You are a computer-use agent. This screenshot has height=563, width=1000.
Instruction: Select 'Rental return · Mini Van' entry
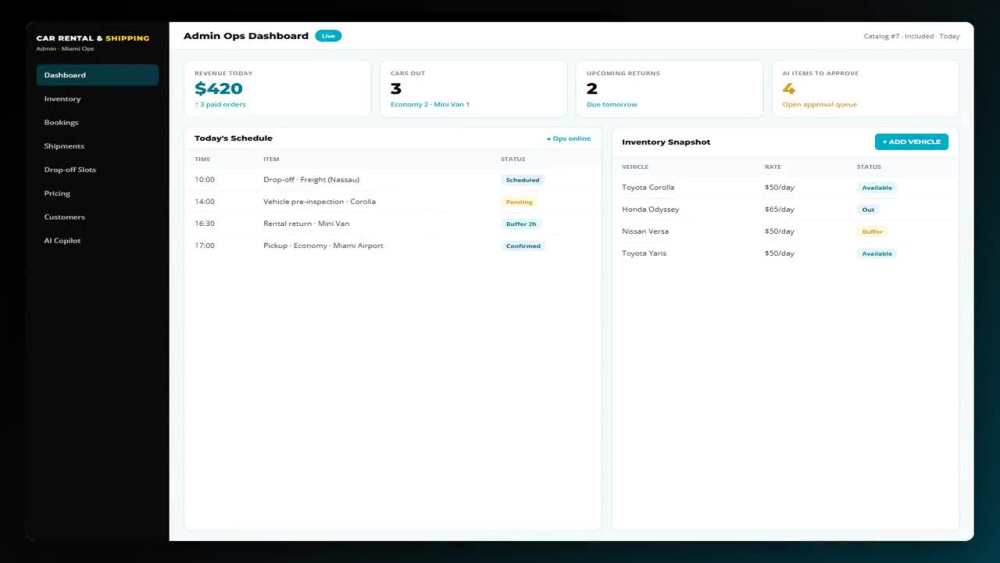(x=306, y=224)
